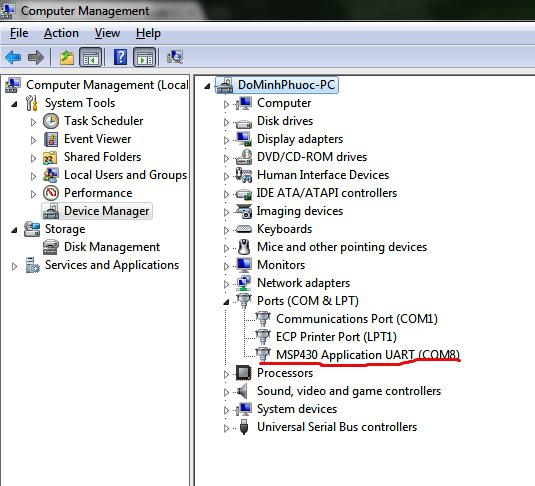Click the Services and Applications icon

[x=32, y=265]
